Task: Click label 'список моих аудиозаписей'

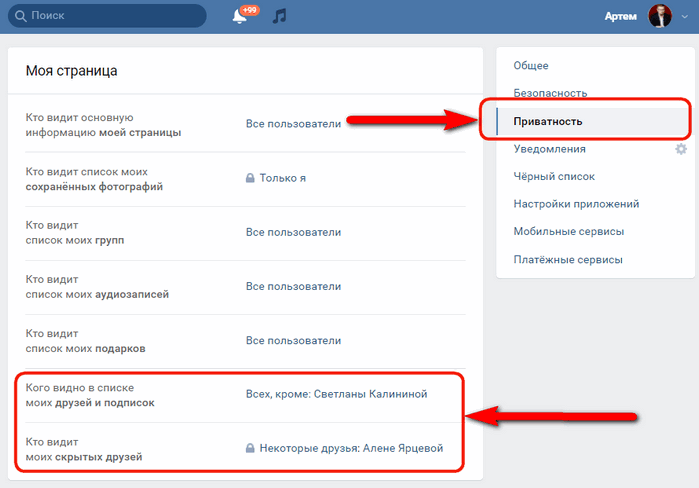Action: coord(97,295)
